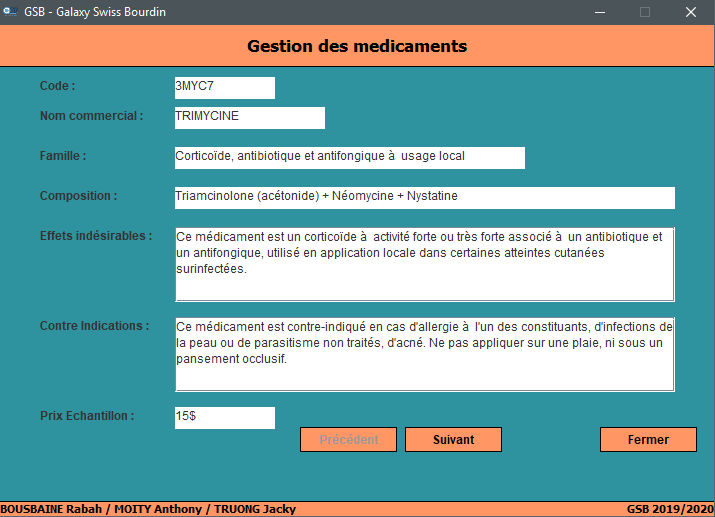Click the authors' names in the footer
The height and width of the screenshot is (517, 715).
tap(148, 509)
